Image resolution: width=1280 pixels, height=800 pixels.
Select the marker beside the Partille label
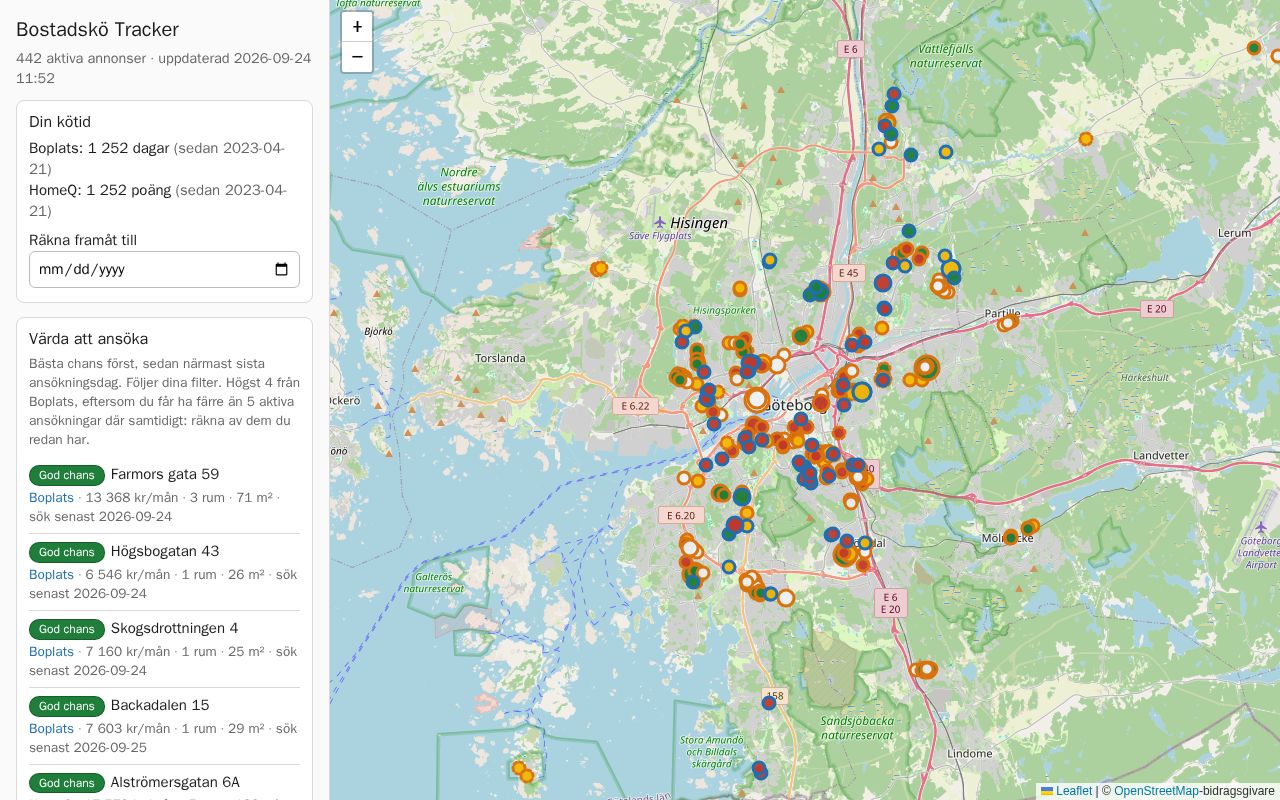pyautogui.click(x=1008, y=322)
